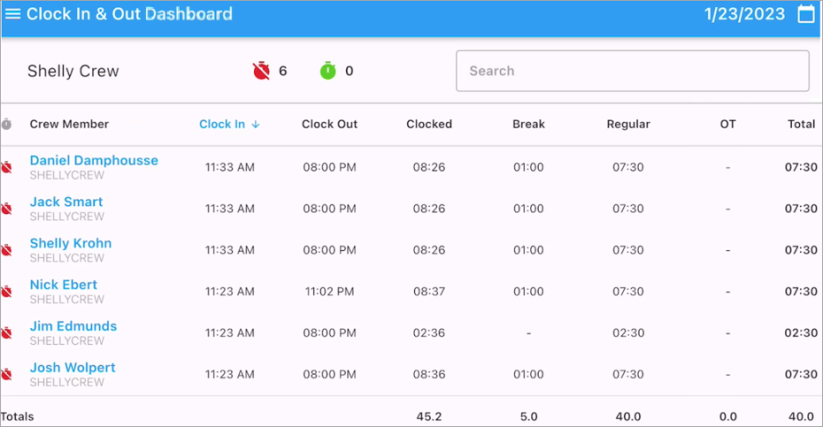The height and width of the screenshot is (427, 823).
Task: Sort by the Total column header
Action: (x=801, y=124)
